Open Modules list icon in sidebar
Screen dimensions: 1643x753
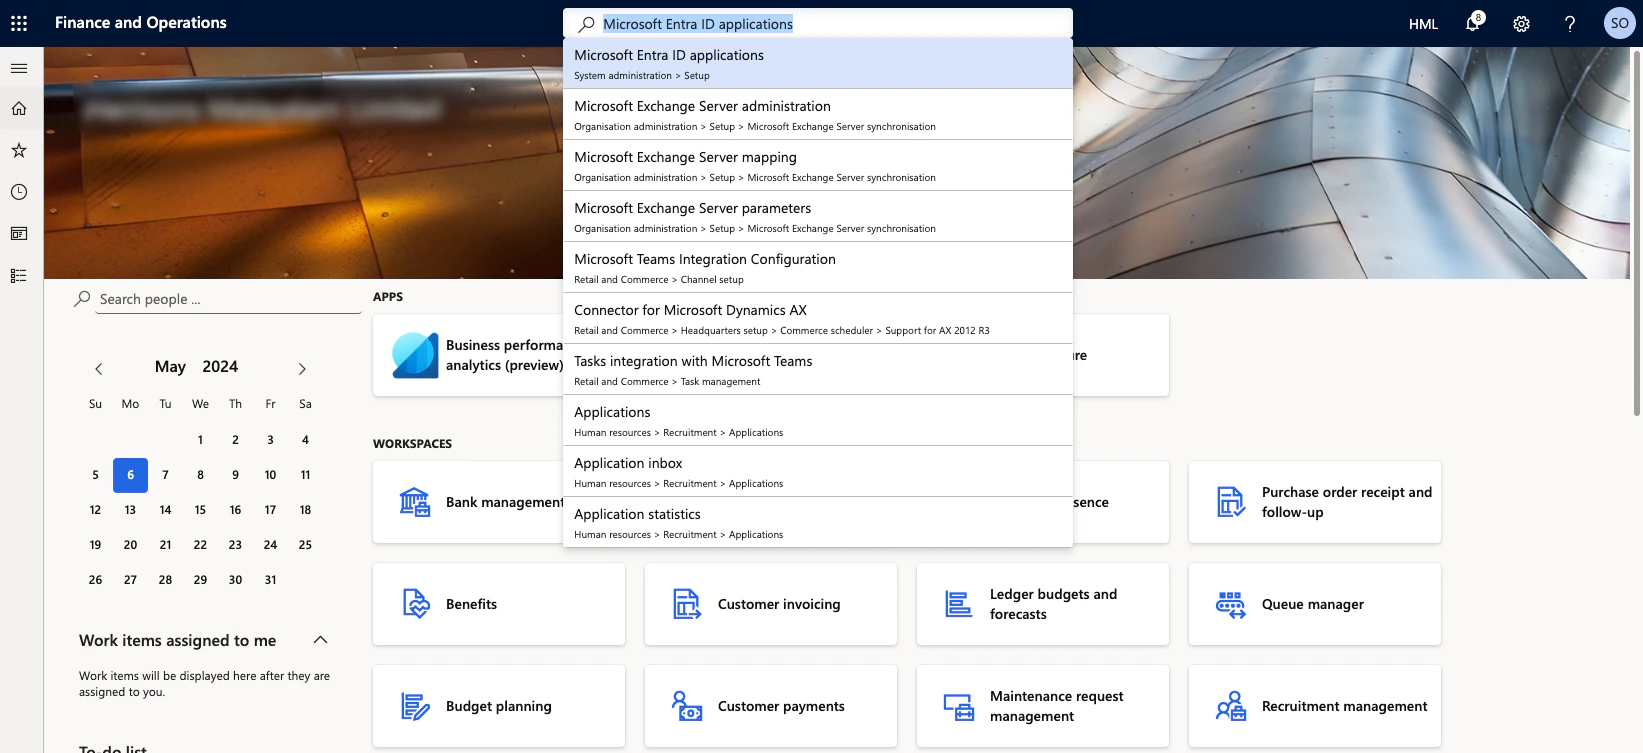(x=19, y=276)
